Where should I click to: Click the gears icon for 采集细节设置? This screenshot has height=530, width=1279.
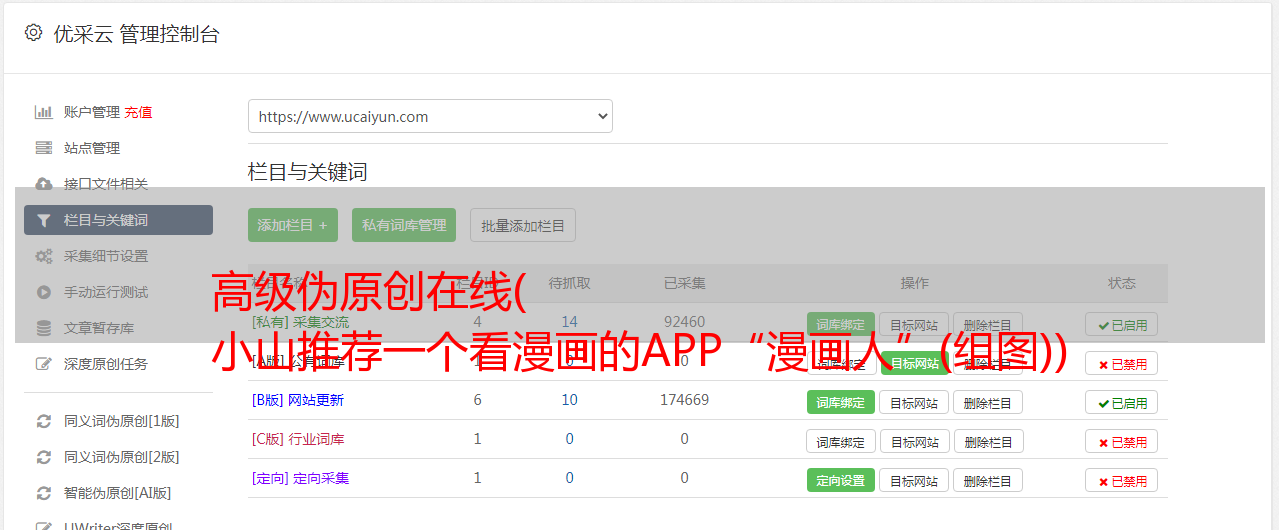pyautogui.click(x=44, y=256)
